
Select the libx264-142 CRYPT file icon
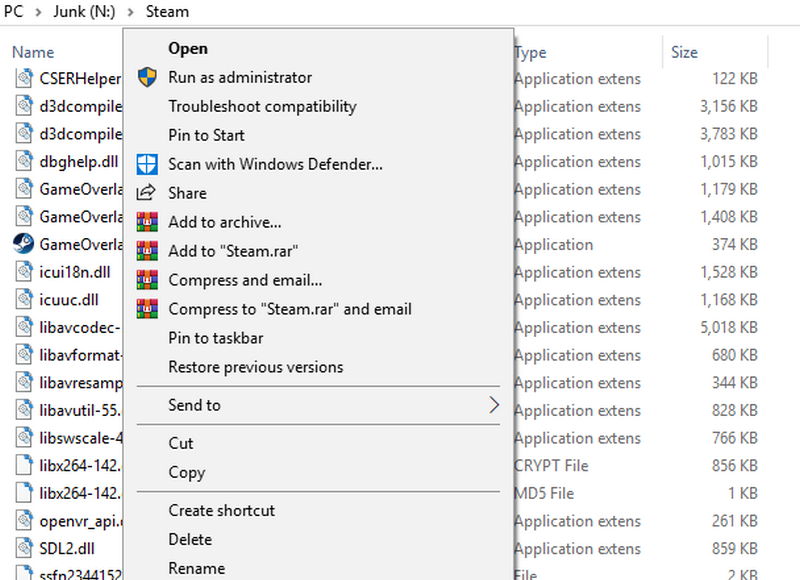(x=23, y=465)
